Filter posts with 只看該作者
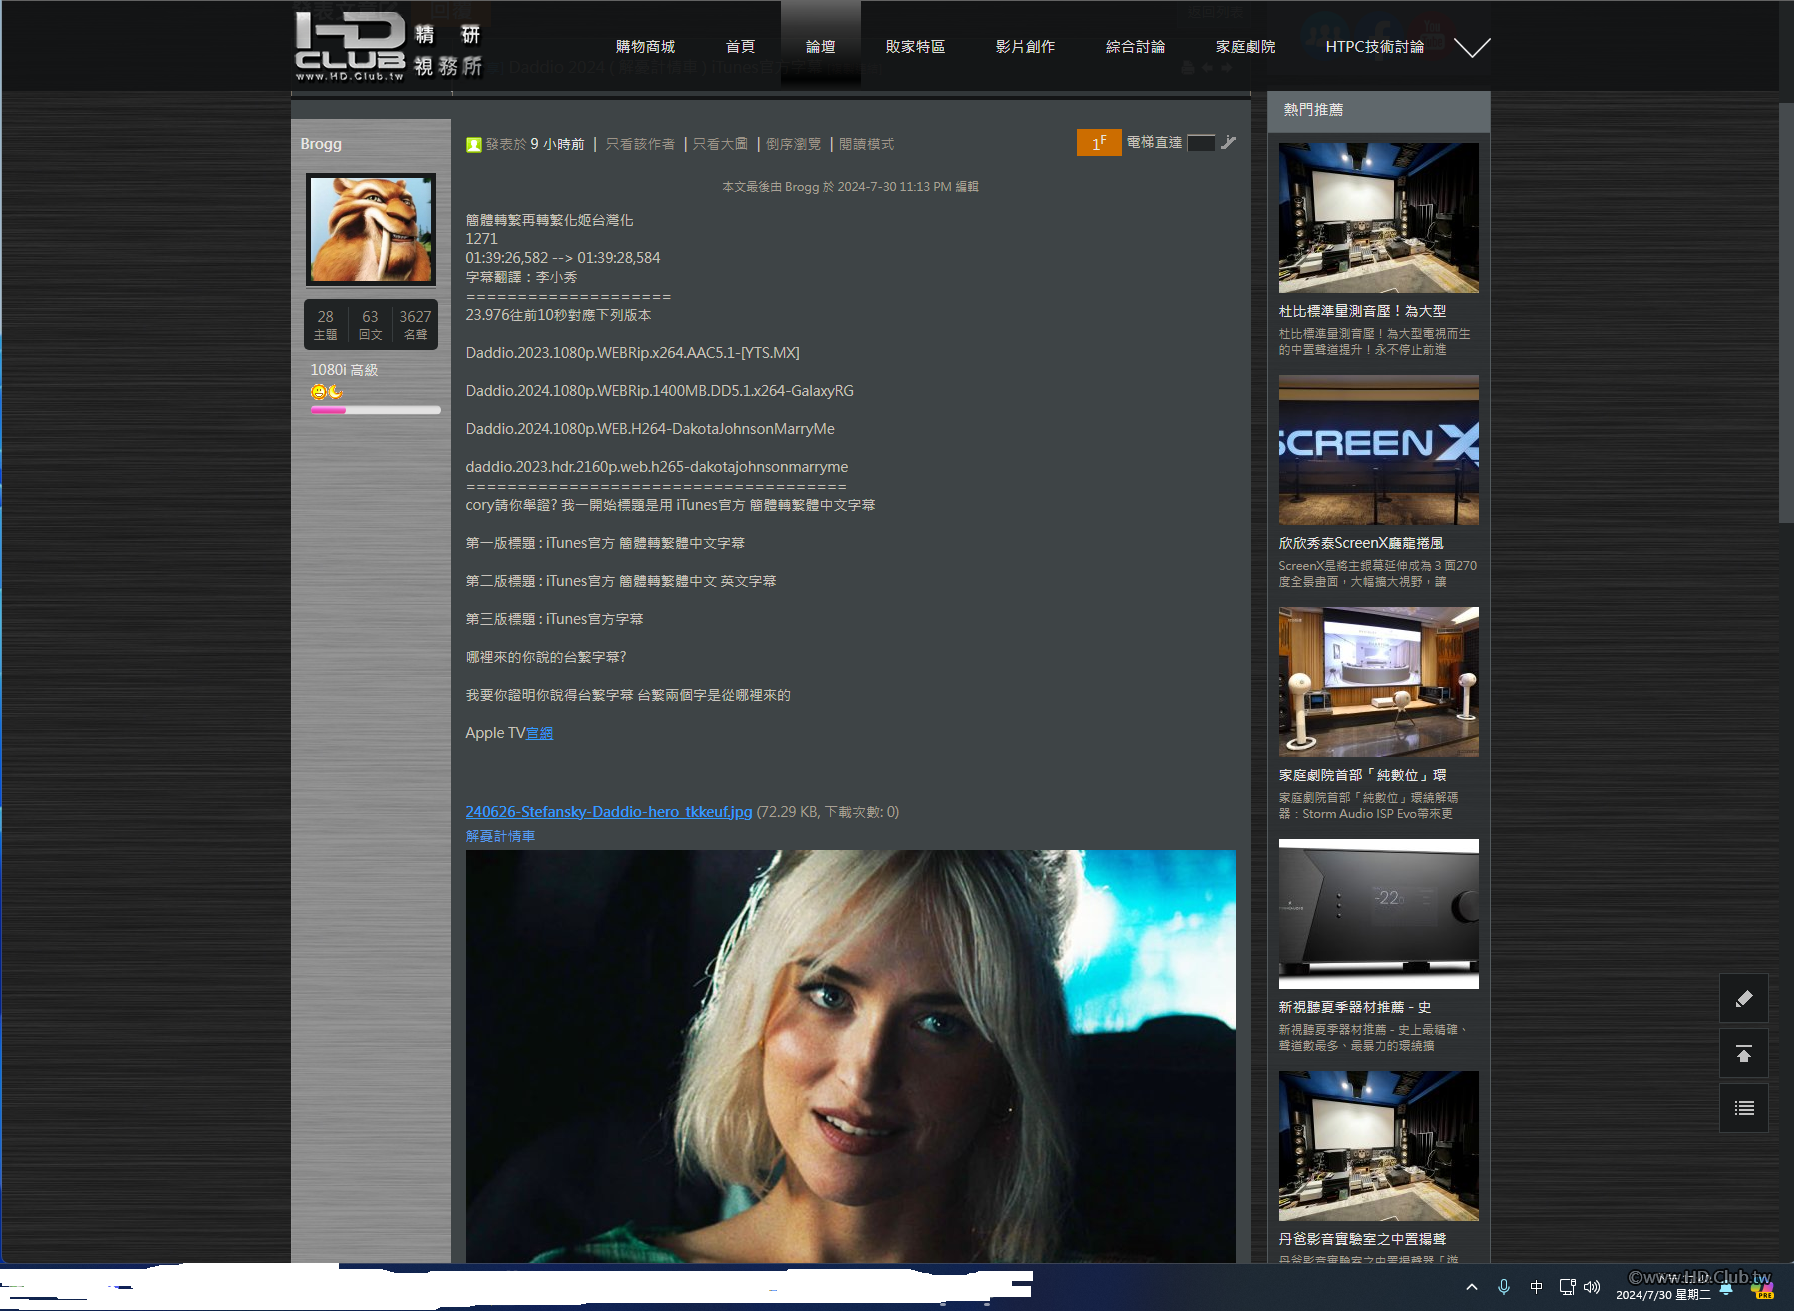The width and height of the screenshot is (1794, 1311). [x=640, y=144]
